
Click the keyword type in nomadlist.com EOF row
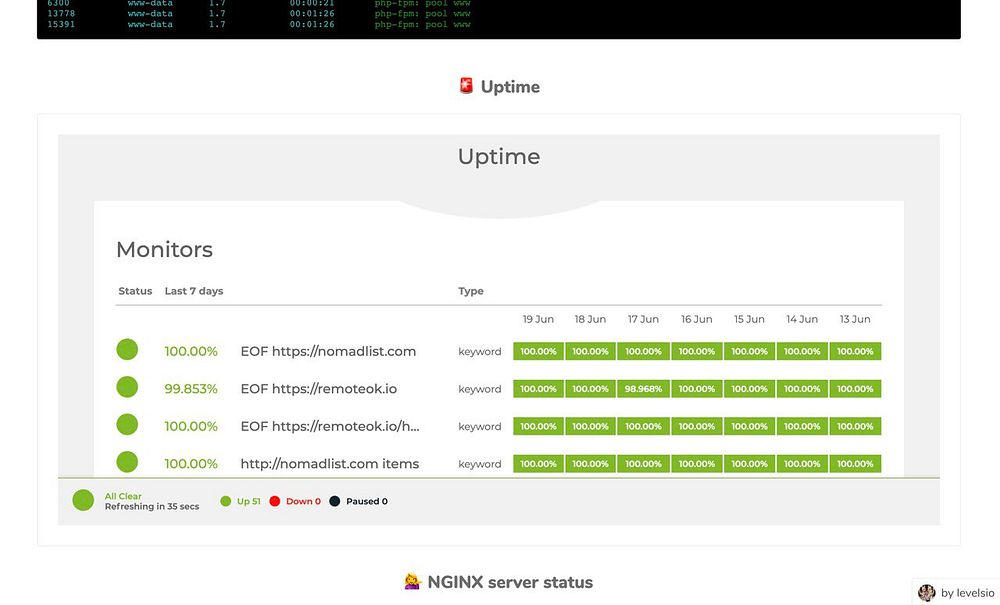click(480, 351)
